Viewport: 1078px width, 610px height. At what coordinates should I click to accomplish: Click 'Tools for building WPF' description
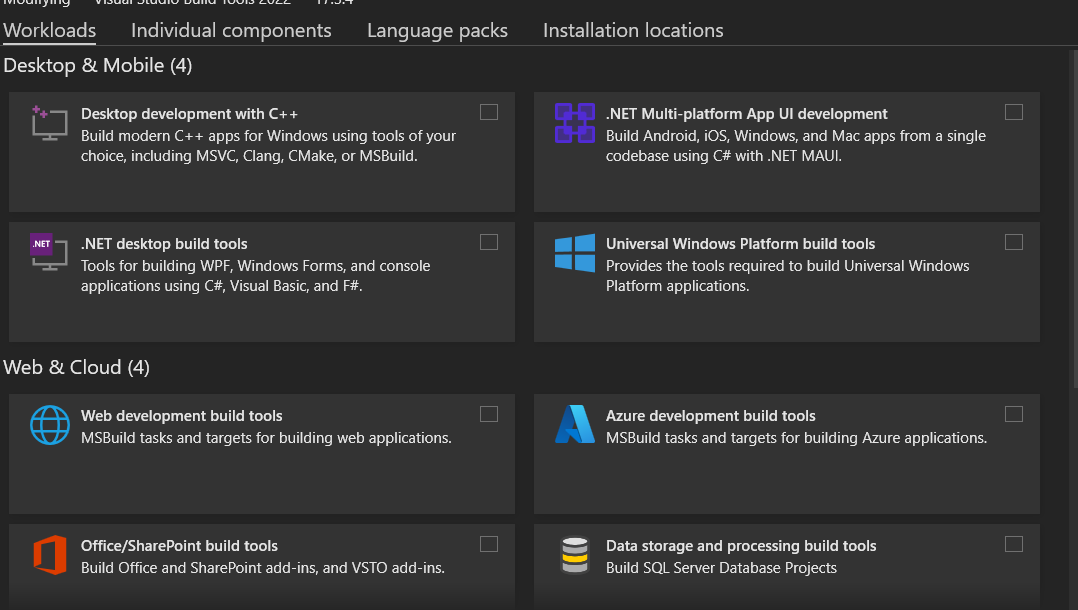point(255,276)
